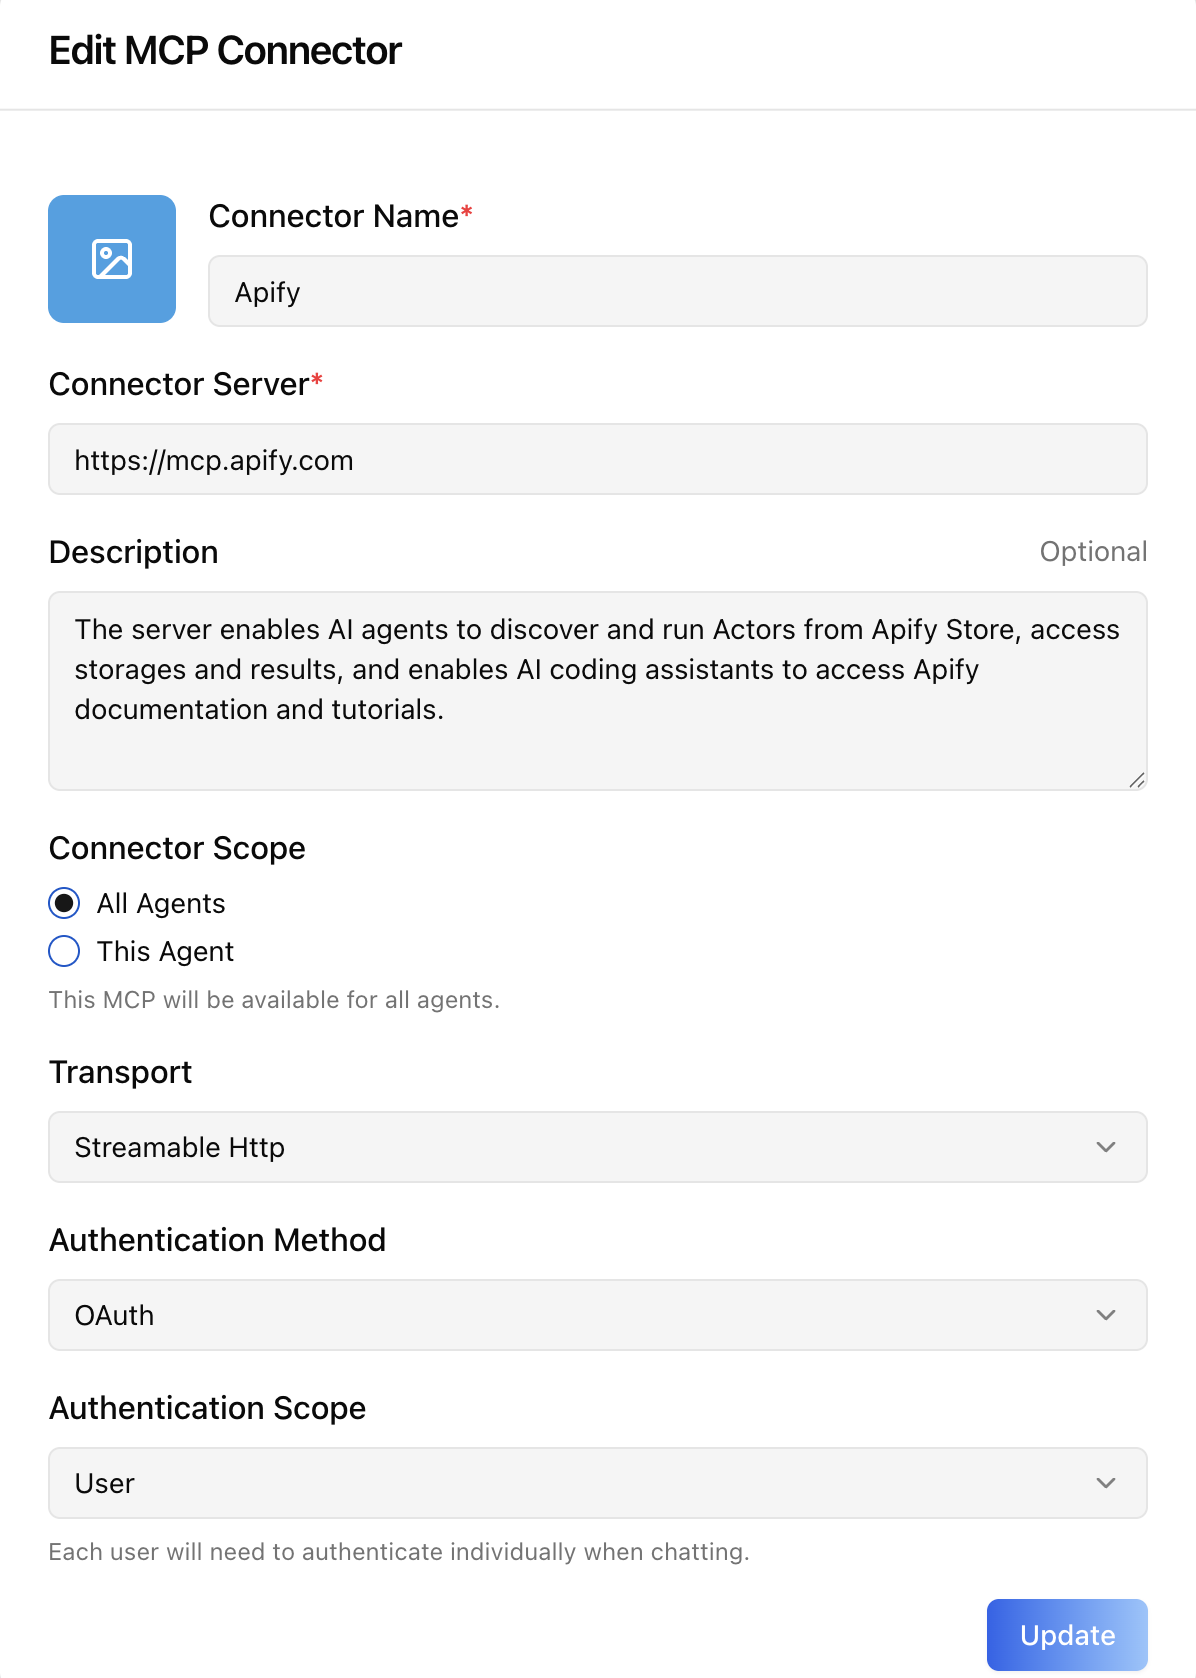Click inside the Description text area
Screen dimensions: 1196x1678
point(598,691)
